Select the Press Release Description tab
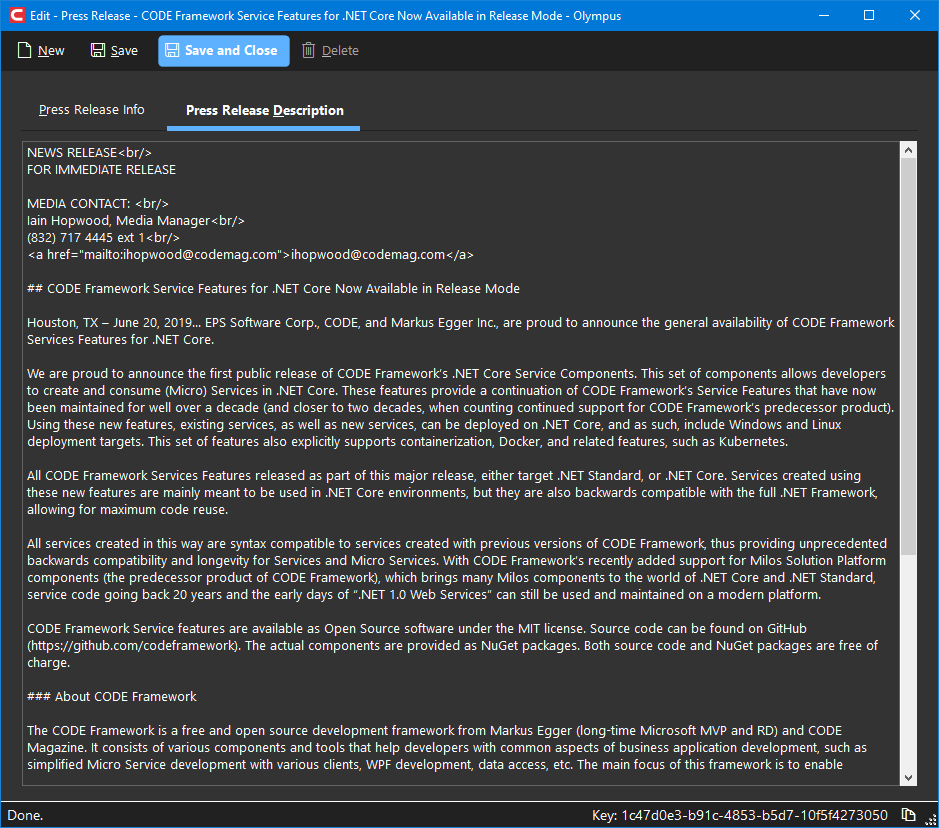 (264, 111)
